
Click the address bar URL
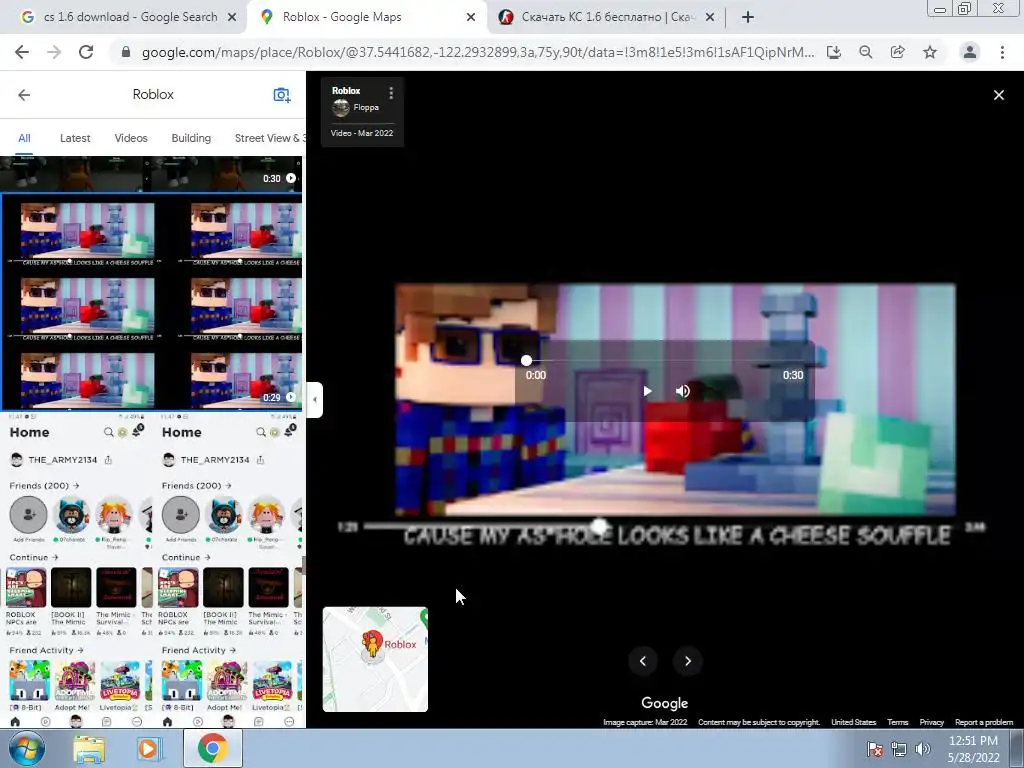(478, 52)
